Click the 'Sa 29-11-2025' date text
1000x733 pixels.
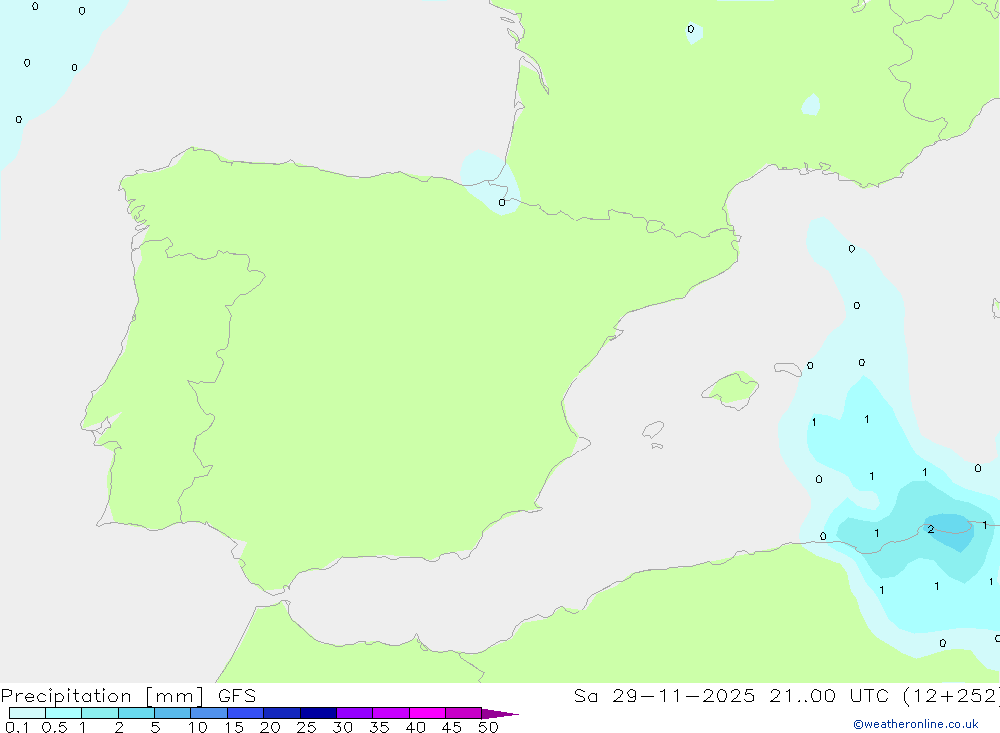click(x=665, y=696)
